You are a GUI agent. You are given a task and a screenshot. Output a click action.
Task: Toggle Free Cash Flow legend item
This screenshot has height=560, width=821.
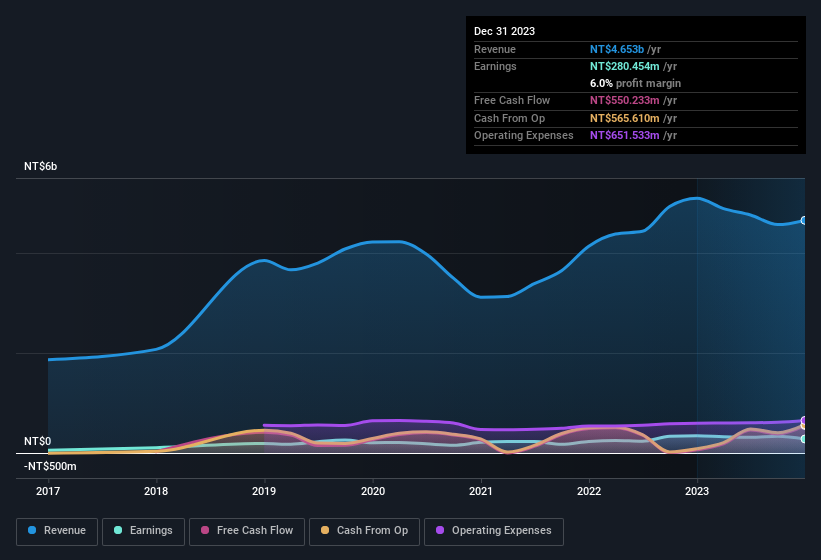click(x=249, y=531)
